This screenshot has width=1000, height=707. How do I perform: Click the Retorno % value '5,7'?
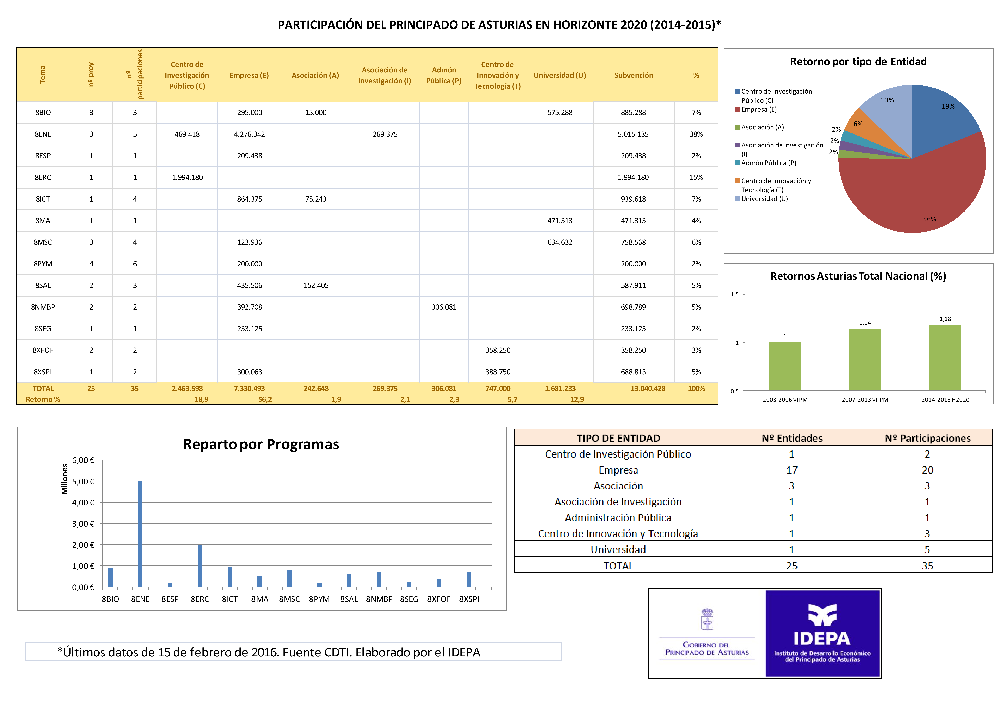[512, 400]
